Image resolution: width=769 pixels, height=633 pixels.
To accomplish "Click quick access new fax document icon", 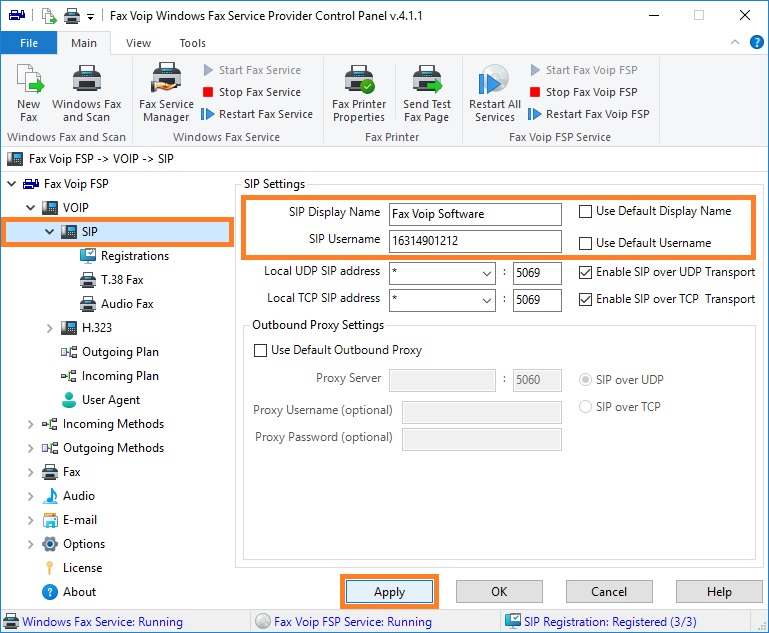I will click(49, 16).
